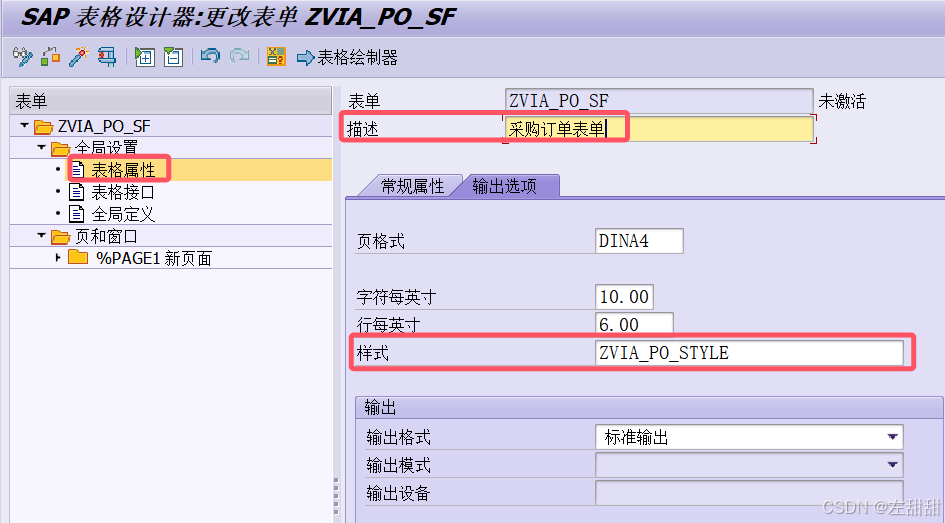The height and width of the screenshot is (523, 945).
Task: Click the %PAGE1 folder icon
Action: coord(78,257)
